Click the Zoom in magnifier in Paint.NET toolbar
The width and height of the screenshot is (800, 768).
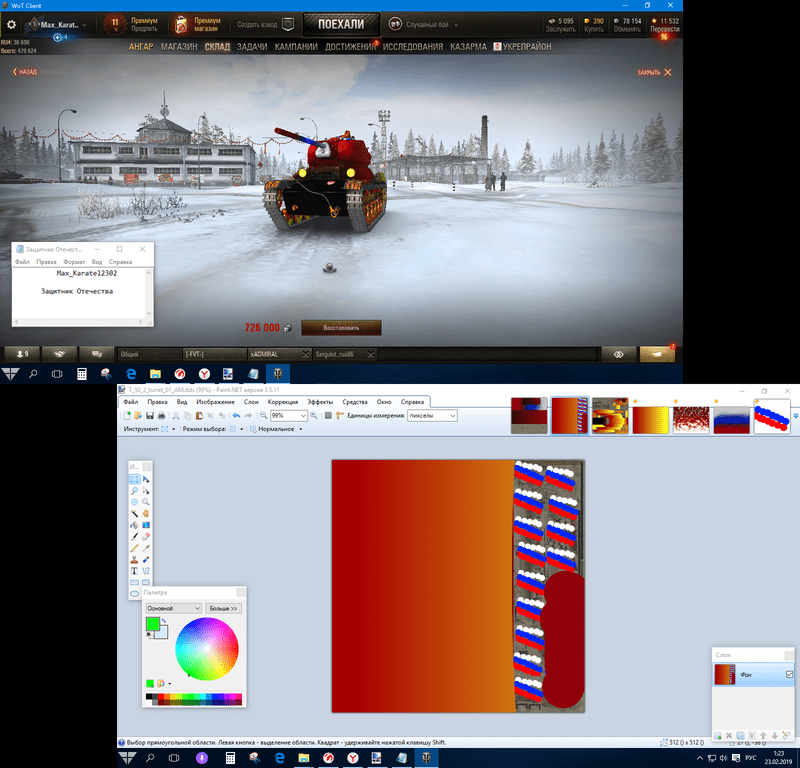coord(314,416)
